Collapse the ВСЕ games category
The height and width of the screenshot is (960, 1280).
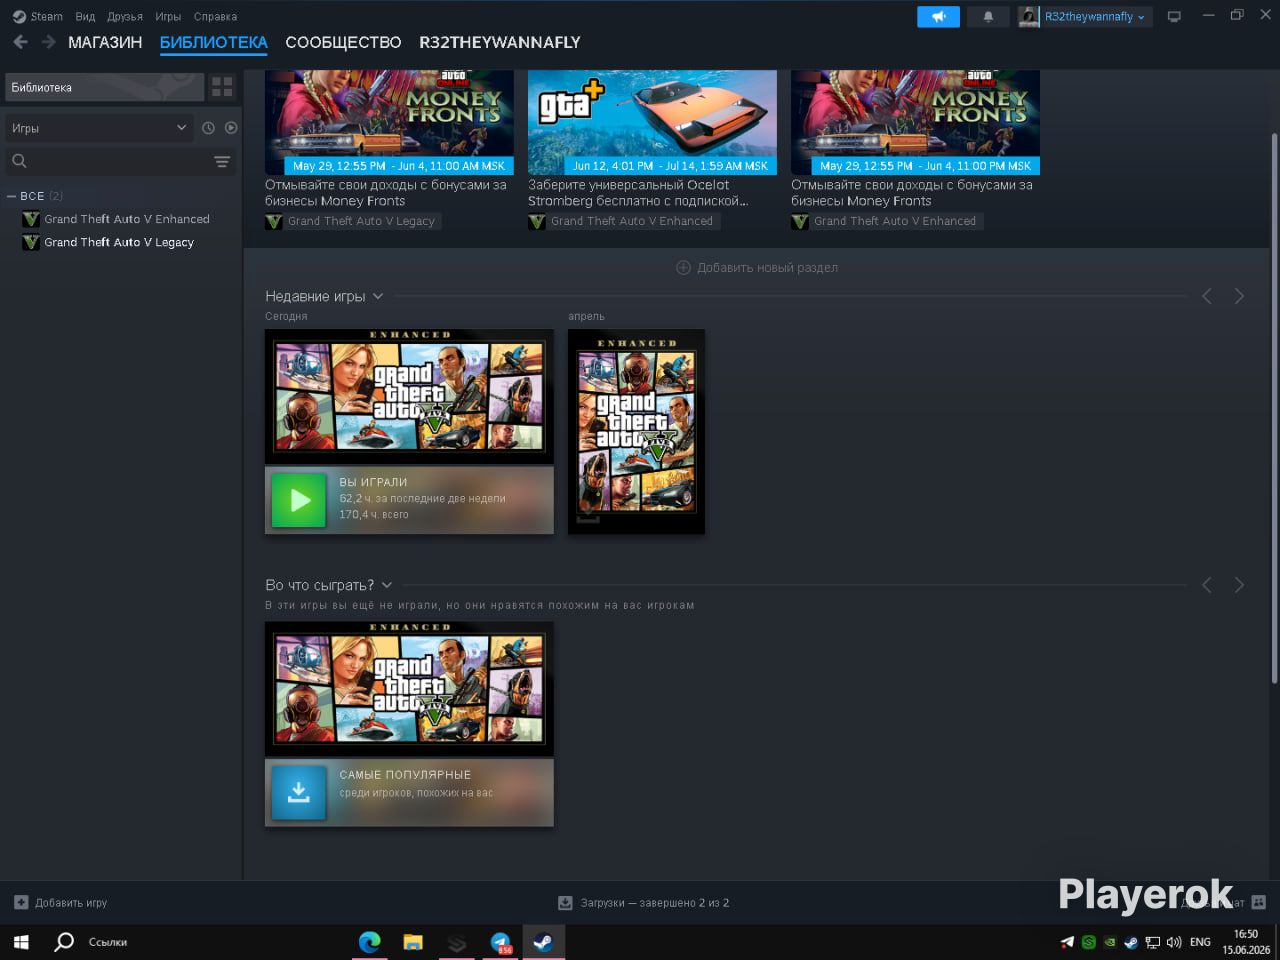[12, 196]
